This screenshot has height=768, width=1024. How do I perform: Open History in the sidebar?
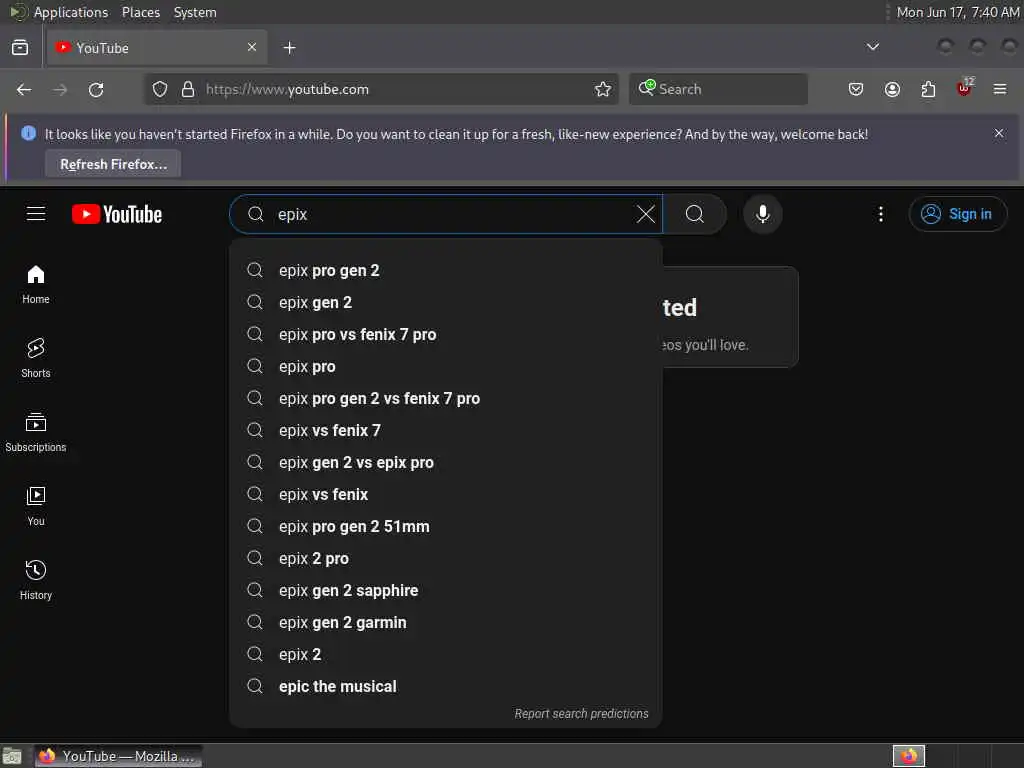coord(36,580)
